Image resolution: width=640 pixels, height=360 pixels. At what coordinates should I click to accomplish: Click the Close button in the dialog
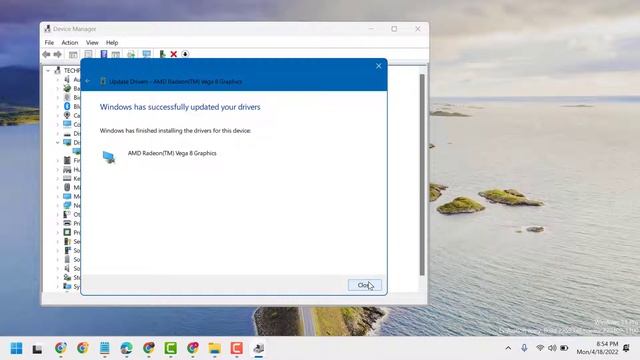coord(364,285)
